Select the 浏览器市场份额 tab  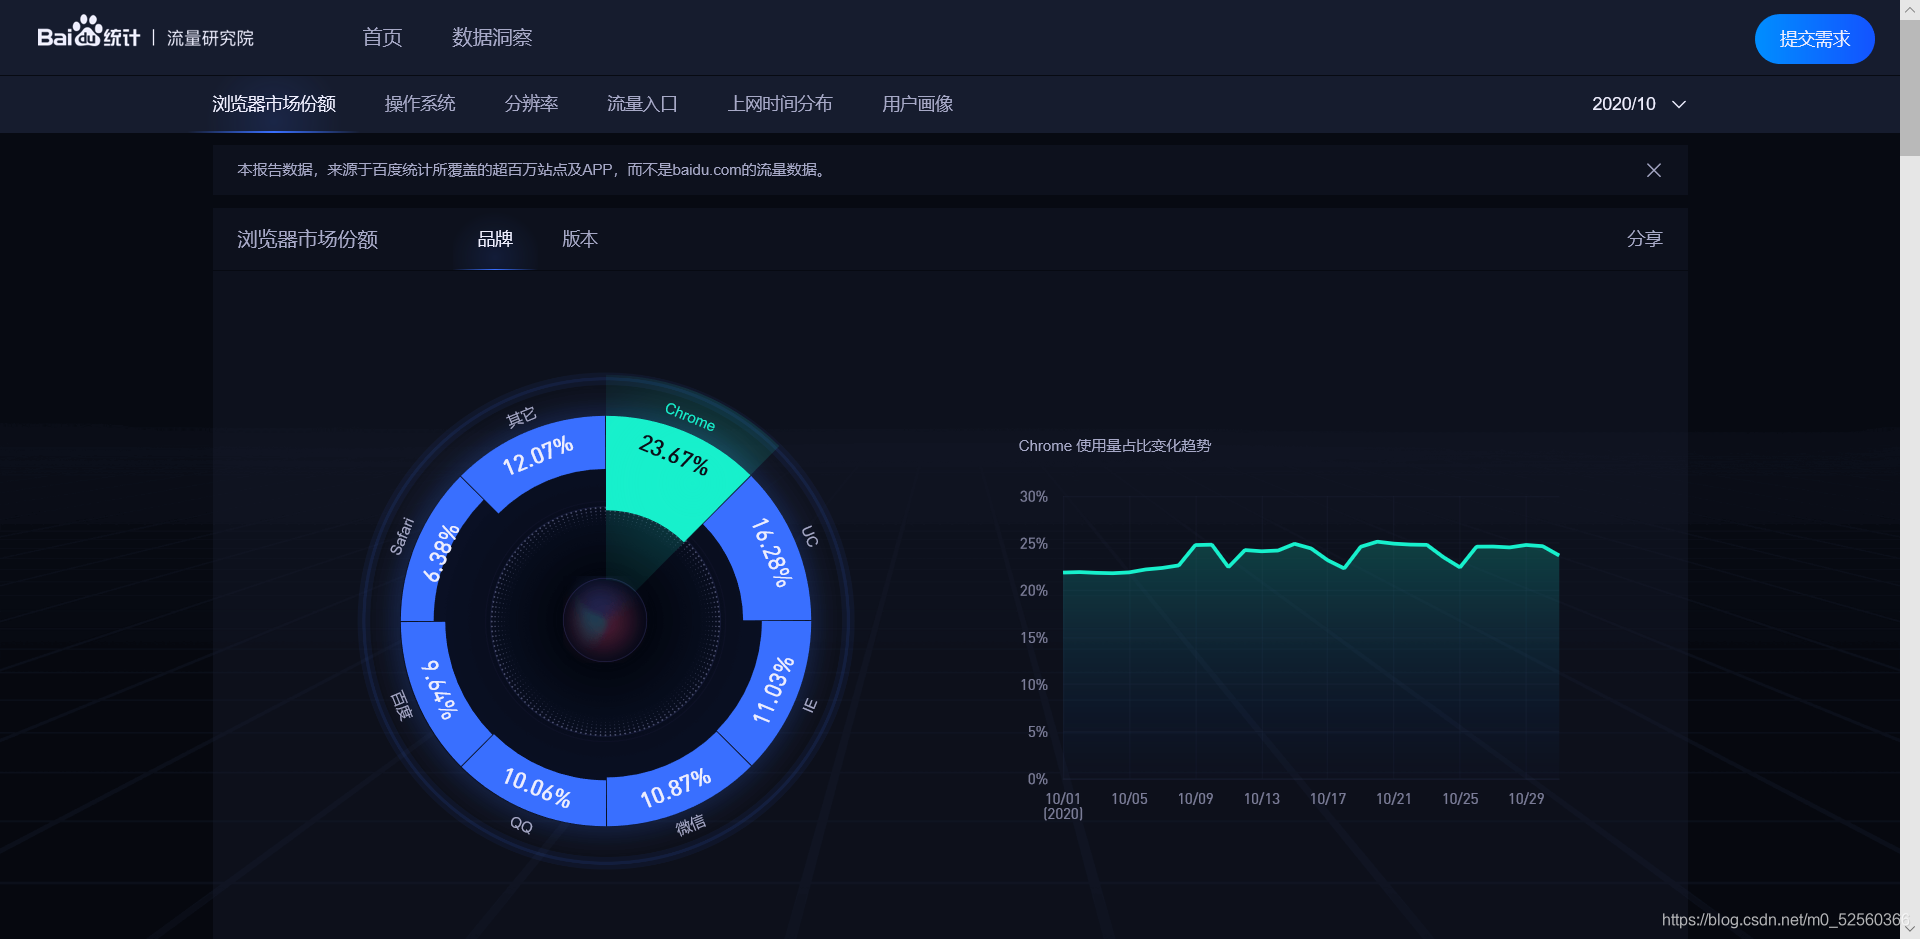(274, 104)
